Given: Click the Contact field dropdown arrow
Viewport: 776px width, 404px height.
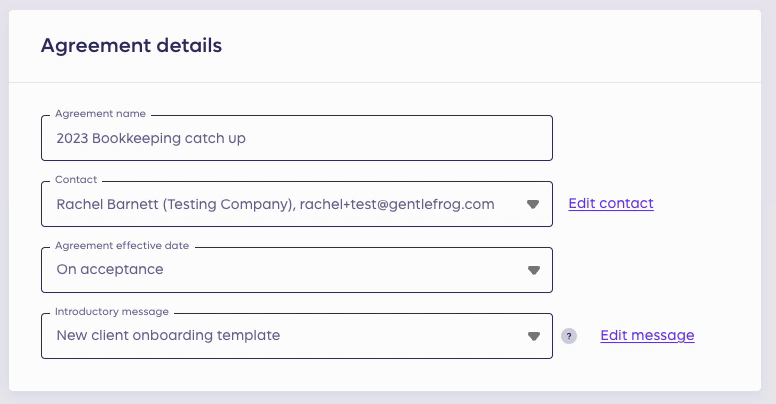Looking at the screenshot, I should [x=533, y=204].
